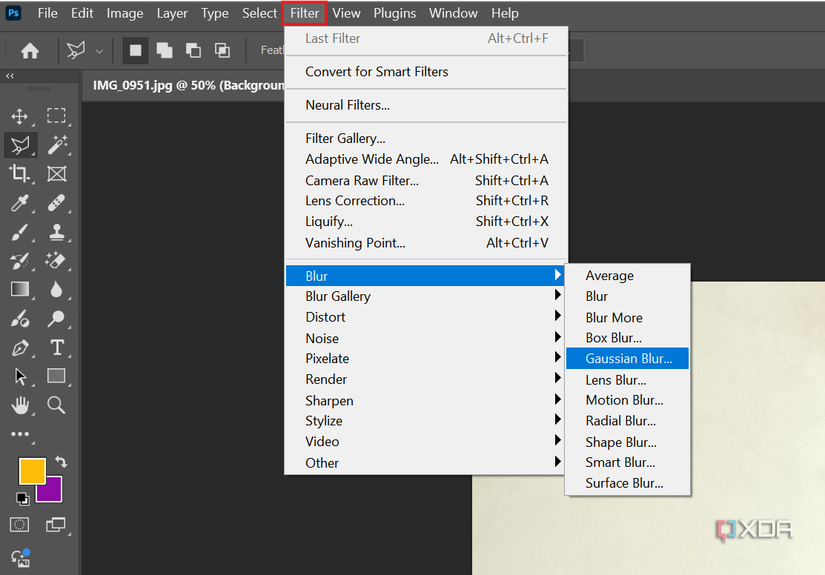Open the Edit Toolbar three-dots menu
The width and height of the screenshot is (825, 575).
pos(20,434)
